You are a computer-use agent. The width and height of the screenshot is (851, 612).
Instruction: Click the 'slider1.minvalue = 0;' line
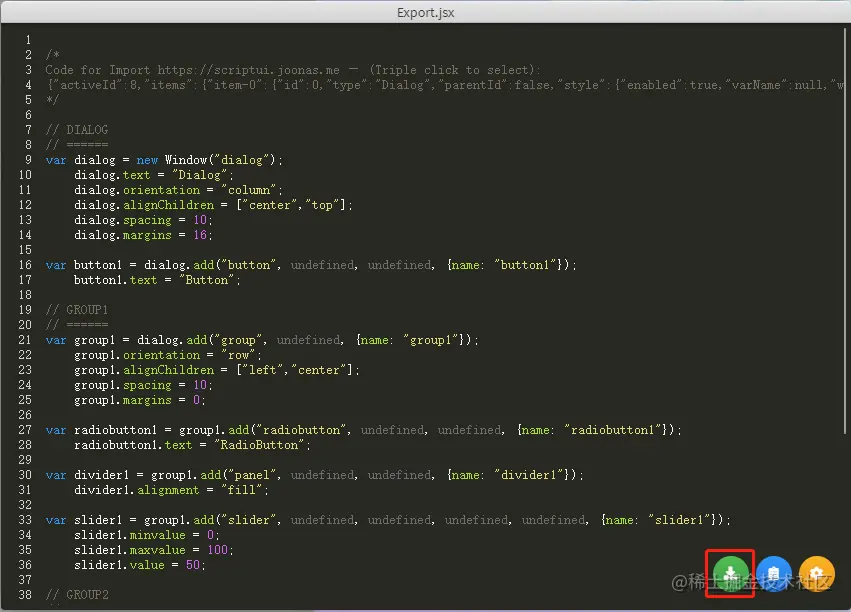tap(147, 535)
